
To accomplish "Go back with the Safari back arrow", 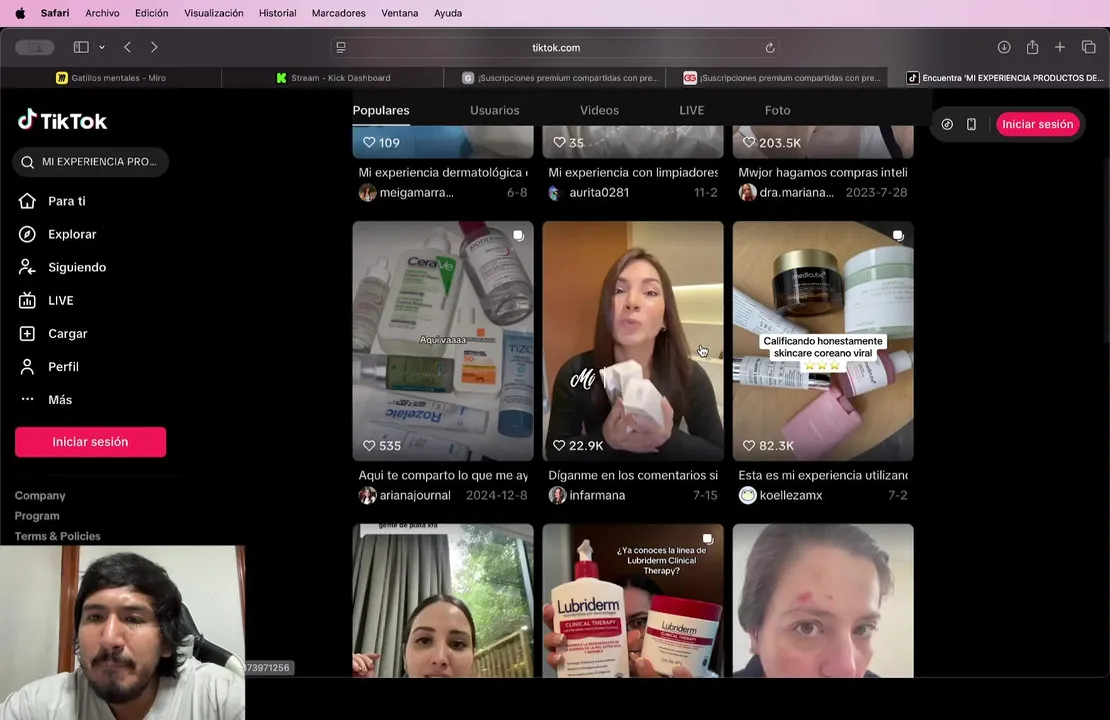I will pyautogui.click(x=127, y=47).
